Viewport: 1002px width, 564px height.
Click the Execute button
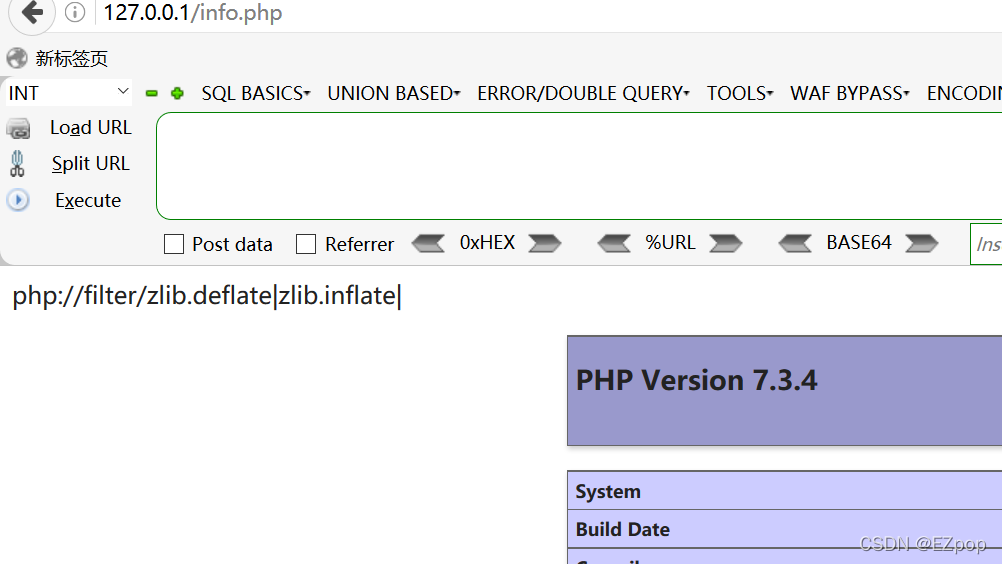pos(88,201)
